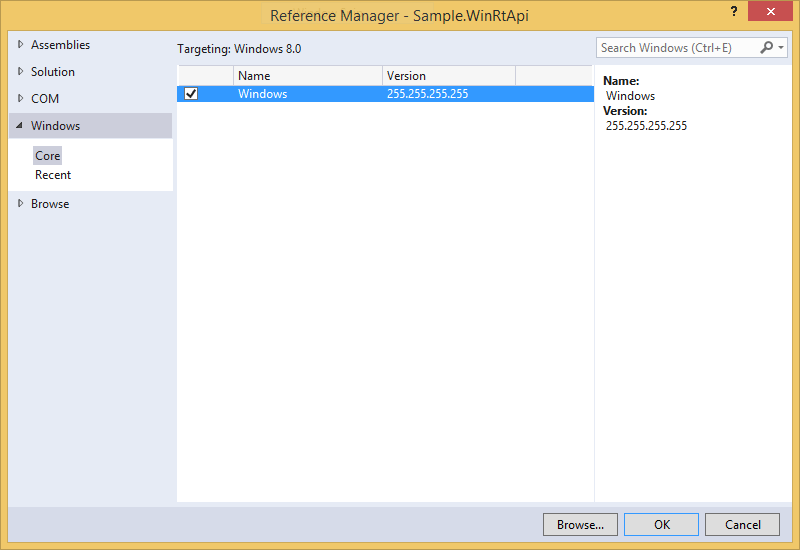Collapse the Windows category arrow
Image resolution: width=800 pixels, height=550 pixels.
tap(20, 126)
